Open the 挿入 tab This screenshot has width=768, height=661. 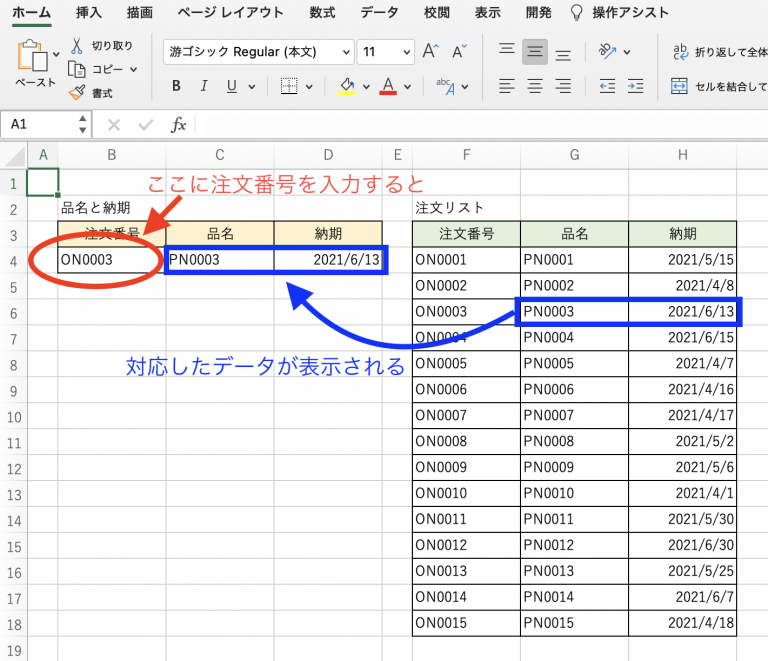[x=89, y=13]
